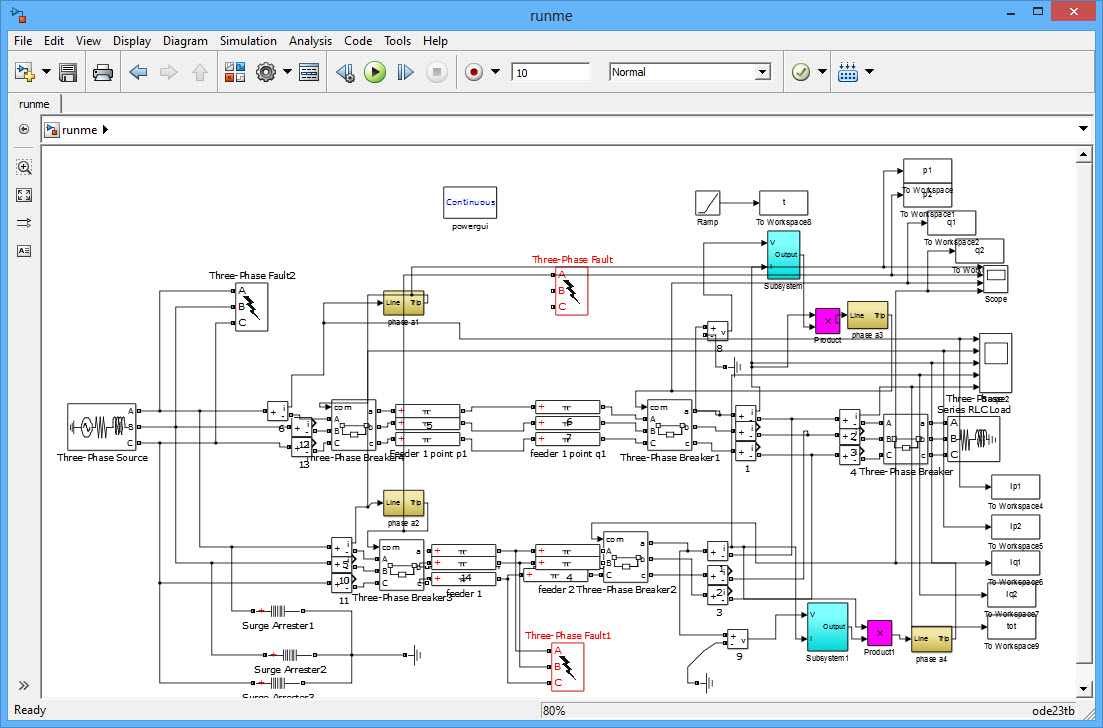The width and height of the screenshot is (1103, 728).
Task: Select the powergui Continuous block
Action: pyautogui.click(x=470, y=203)
